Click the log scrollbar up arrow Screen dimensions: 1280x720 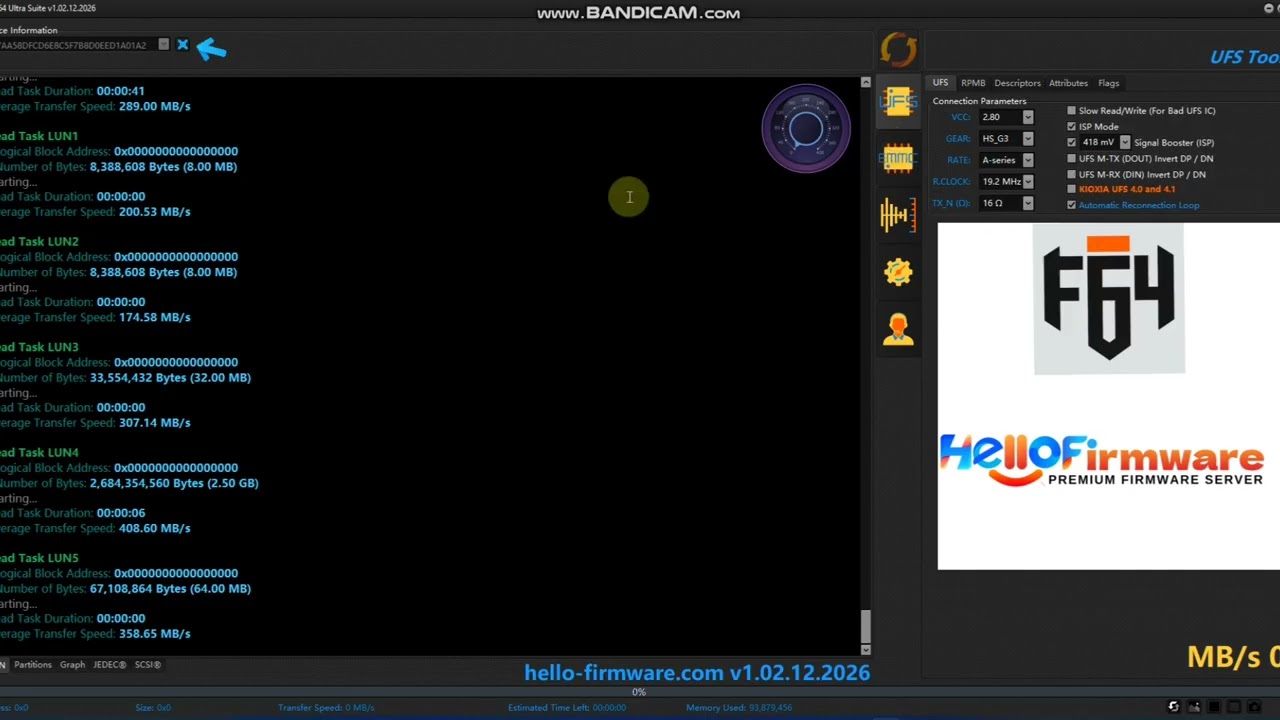(865, 82)
